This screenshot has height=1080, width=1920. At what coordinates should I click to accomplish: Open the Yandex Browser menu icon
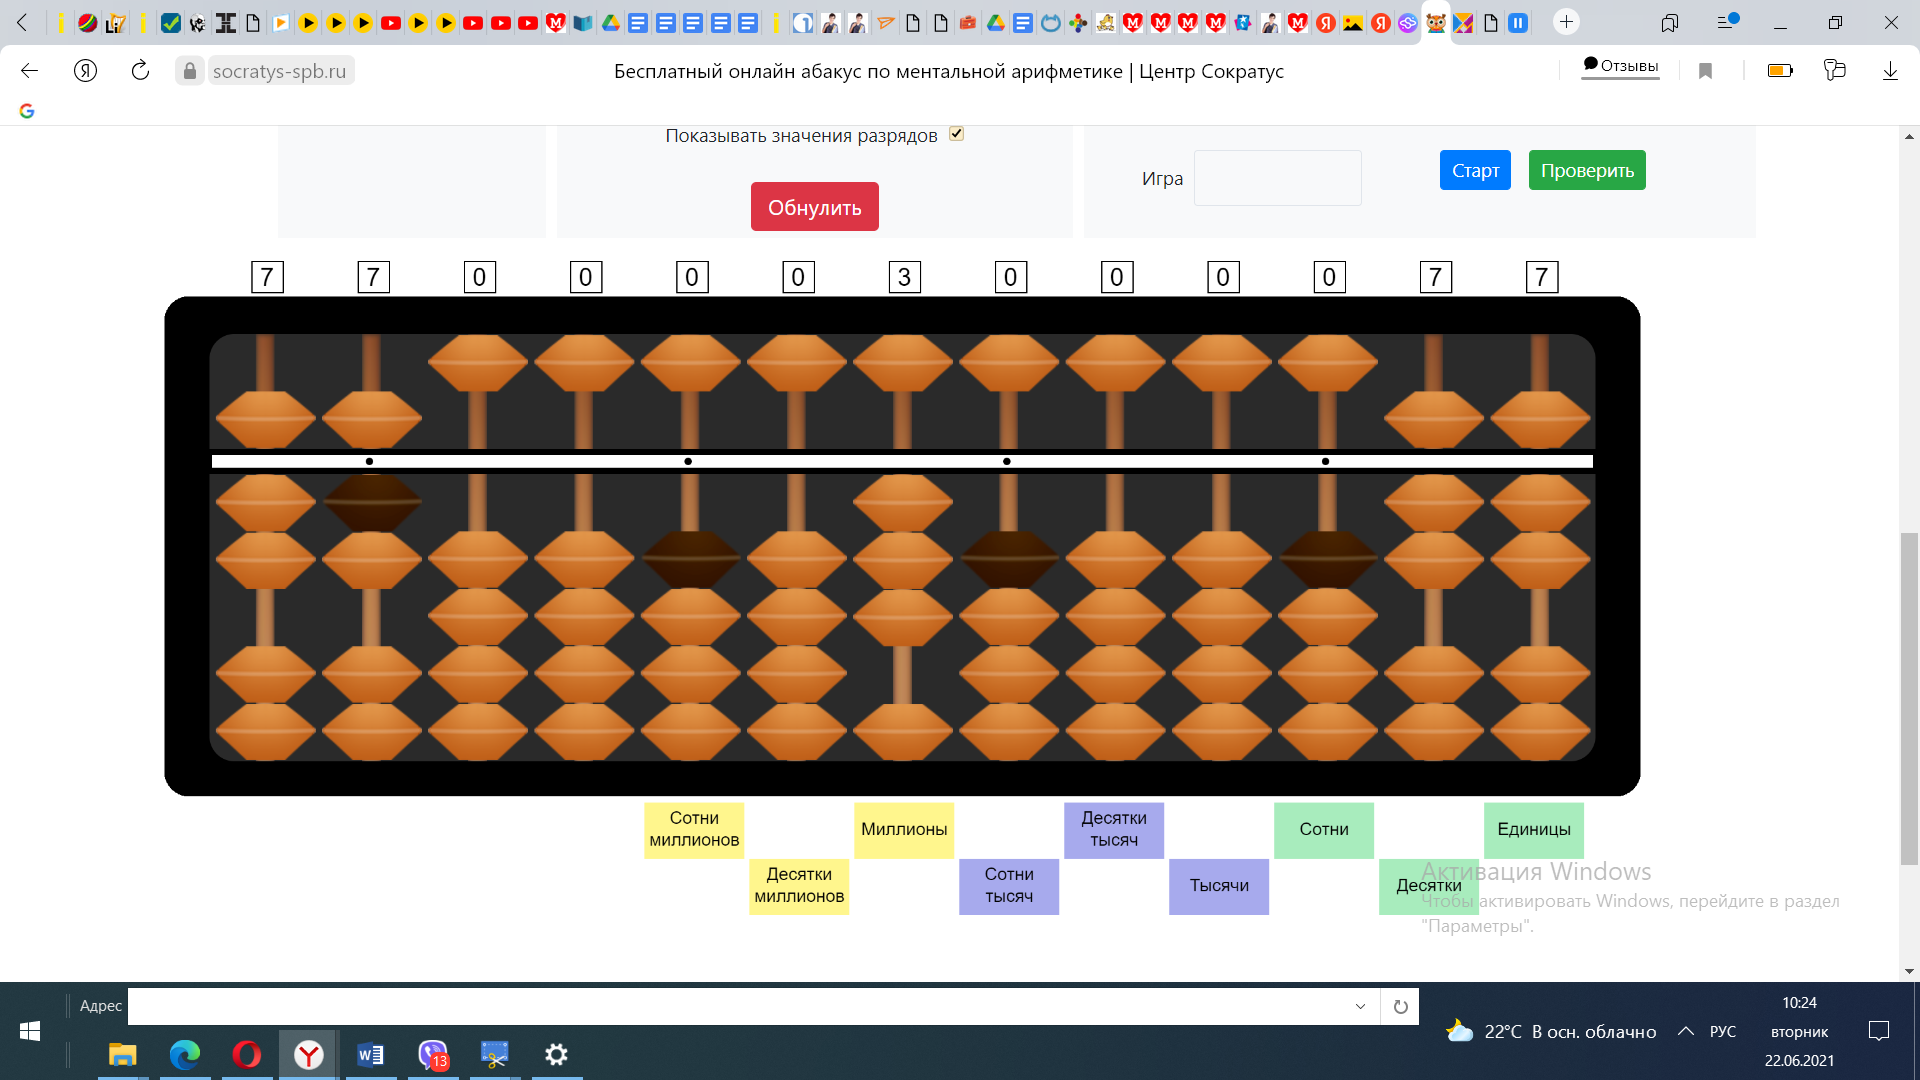pos(1727,22)
